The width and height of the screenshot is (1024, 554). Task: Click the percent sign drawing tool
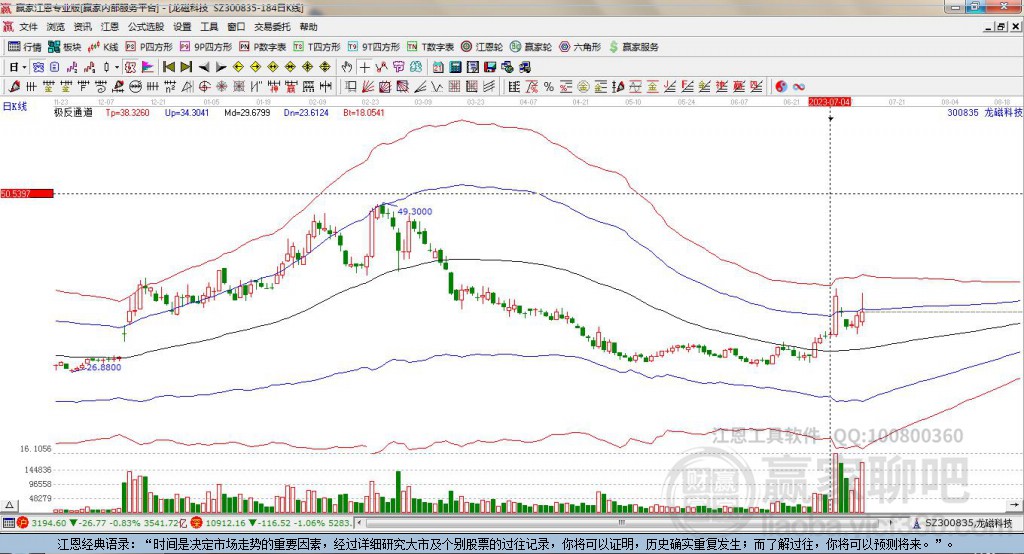[x=548, y=86]
